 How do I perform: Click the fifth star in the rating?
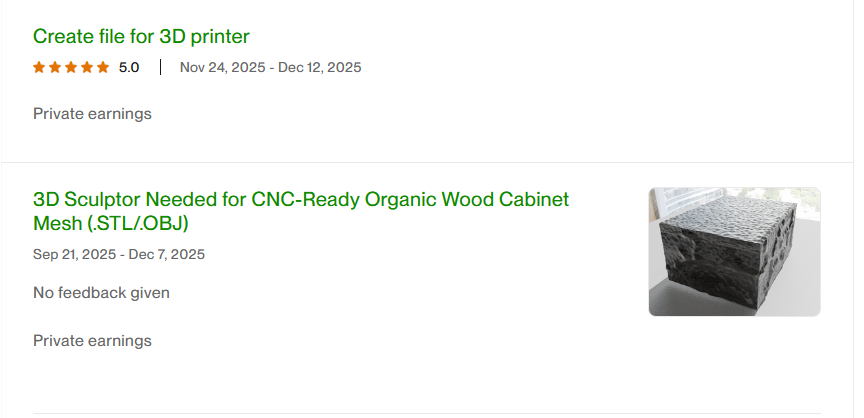pyautogui.click(x=103, y=68)
